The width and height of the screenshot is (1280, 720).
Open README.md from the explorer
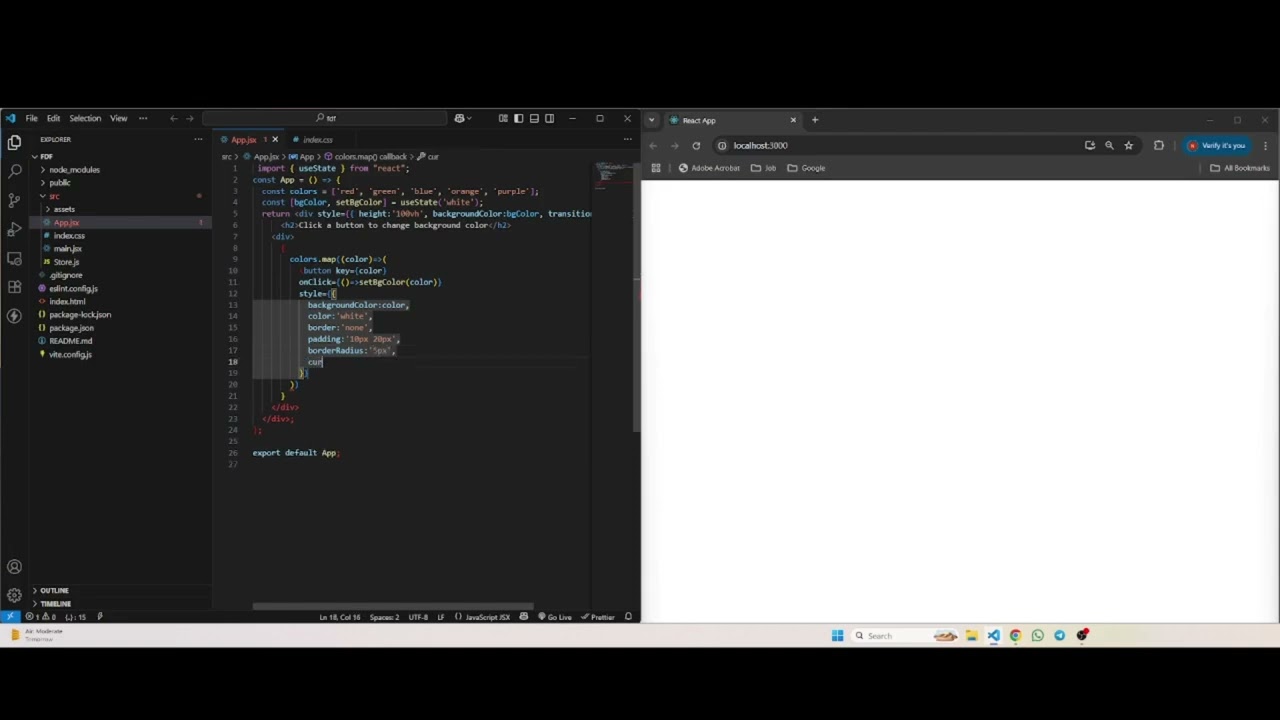click(x=70, y=341)
